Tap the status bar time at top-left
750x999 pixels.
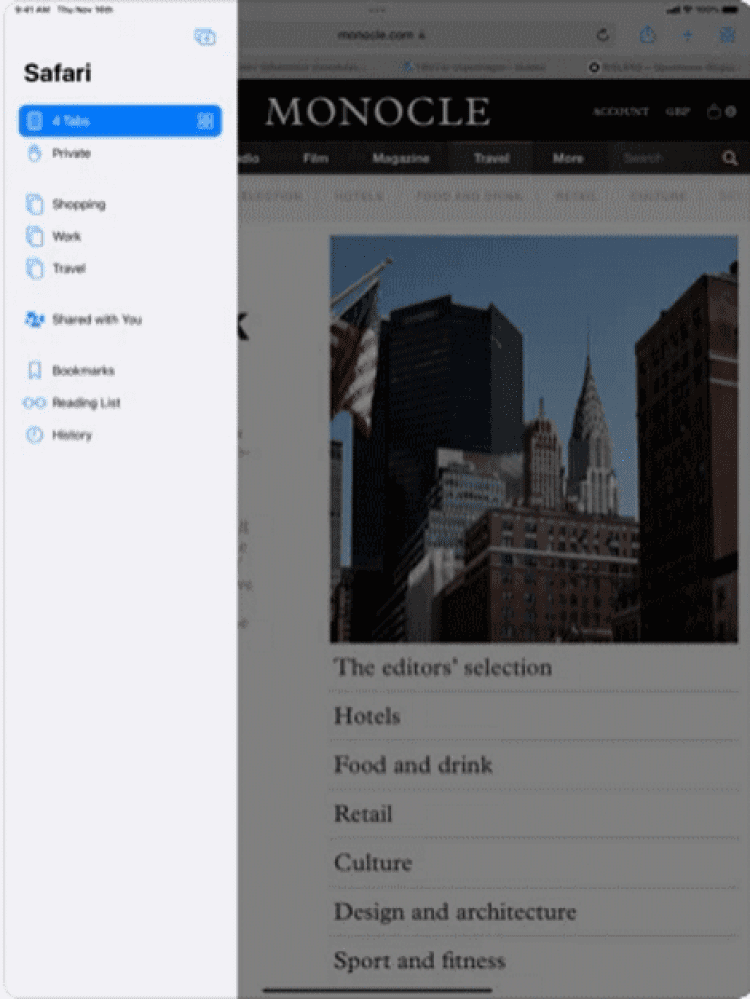32,10
